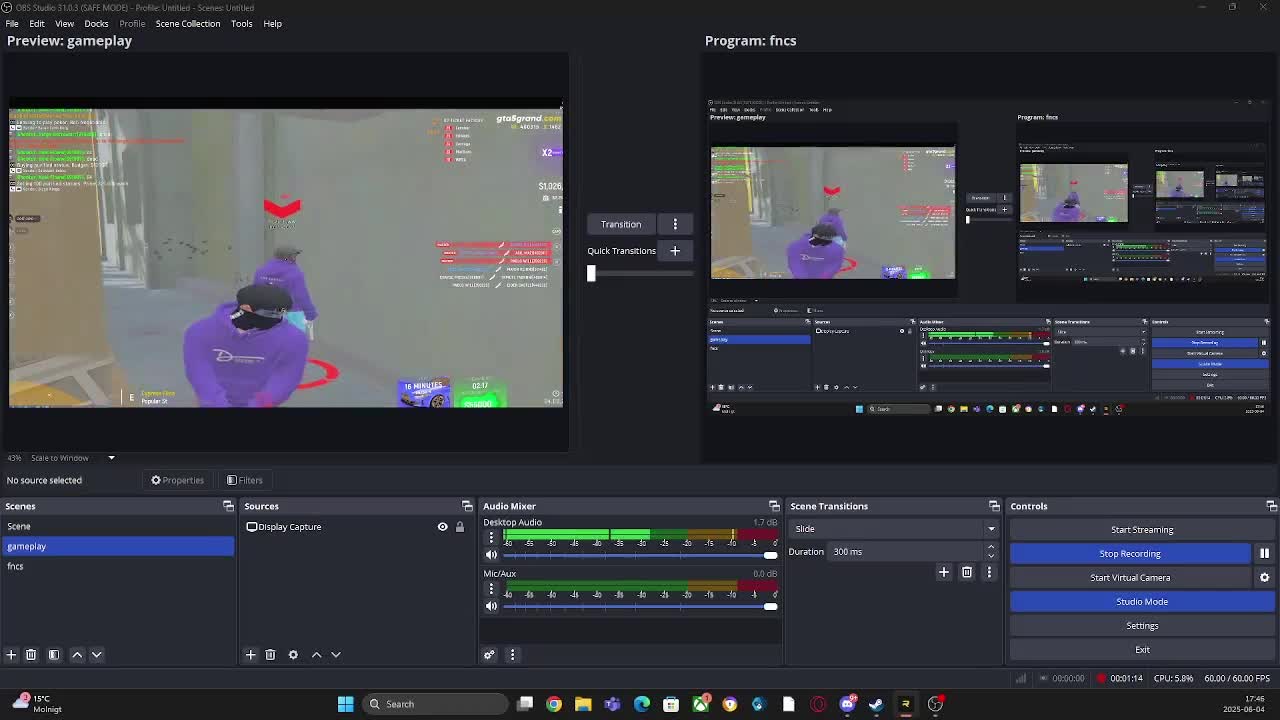Mute the Mic/Aux audio channel
1280x720 pixels.
tap(491, 606)
